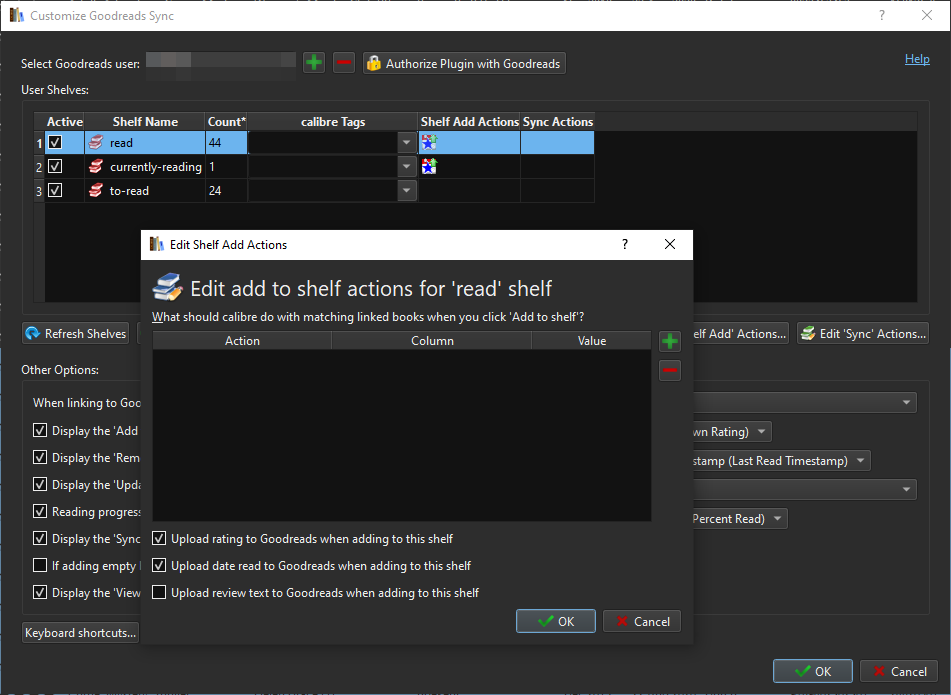Click the Shelf Add Actions icon for 'read'
The image size is (951, 695).
(429, 142)
